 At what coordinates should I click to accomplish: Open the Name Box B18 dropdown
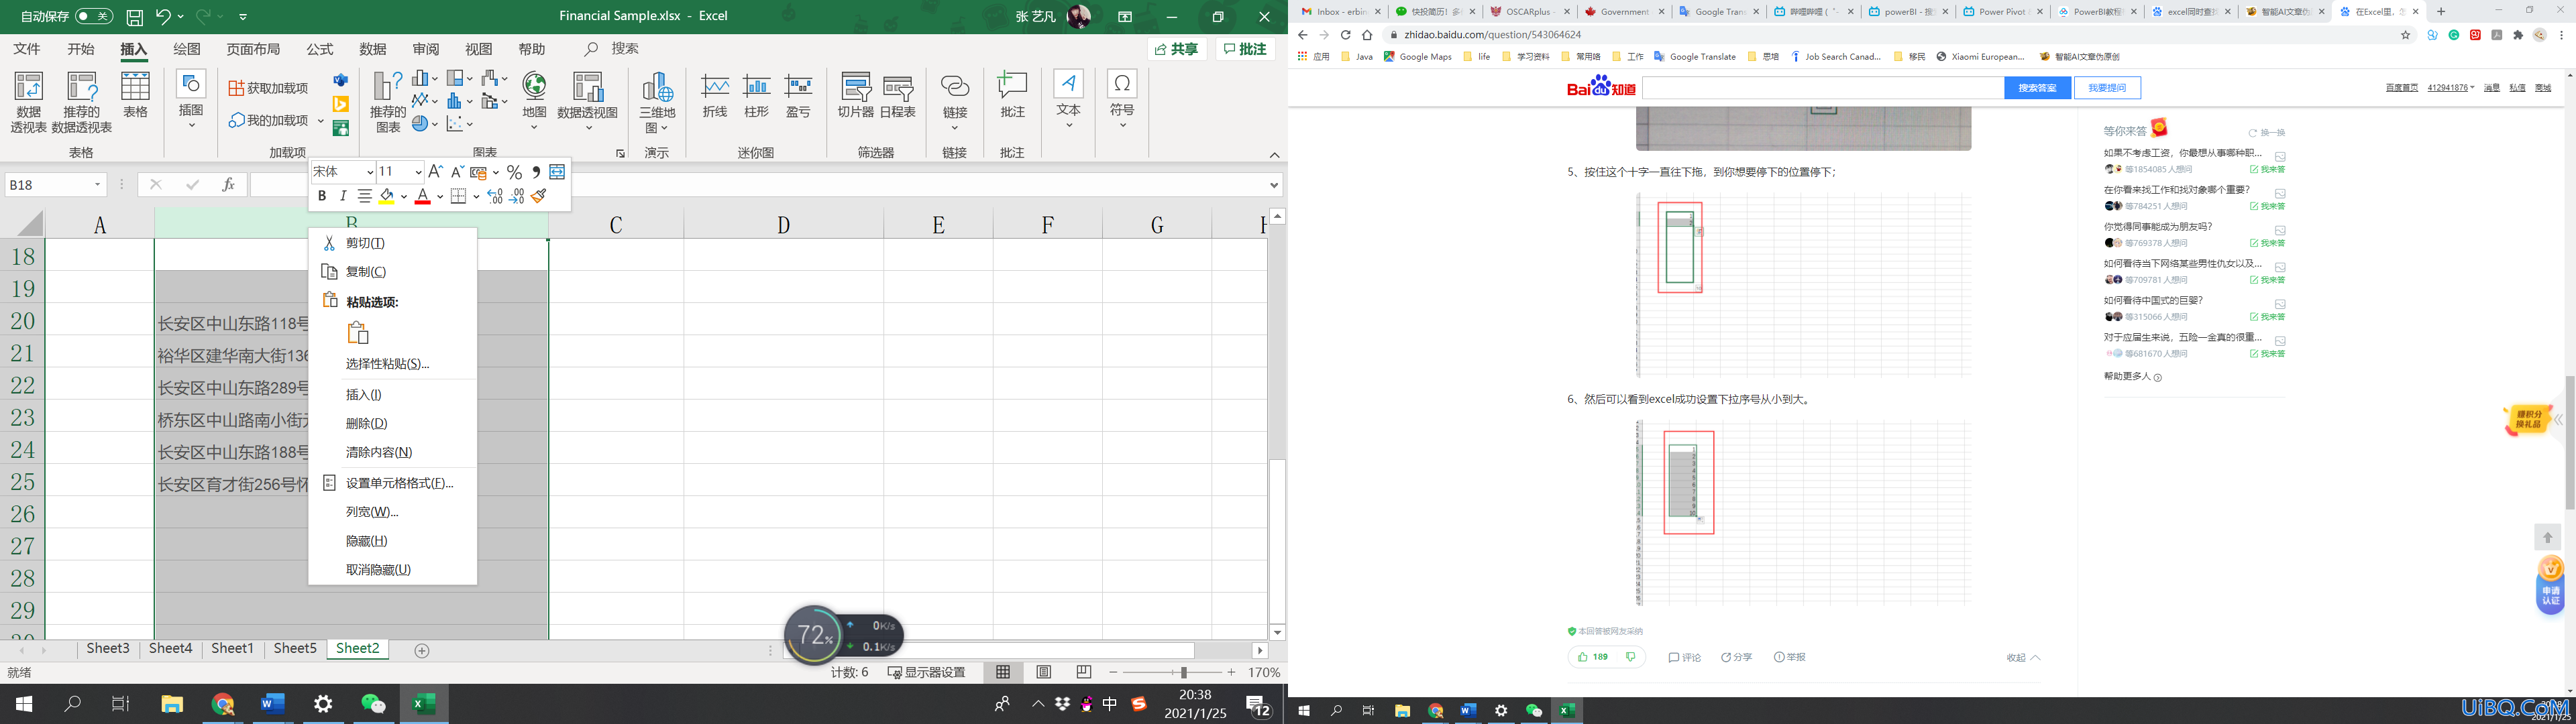pyautogui.click(x=97, y=185)
